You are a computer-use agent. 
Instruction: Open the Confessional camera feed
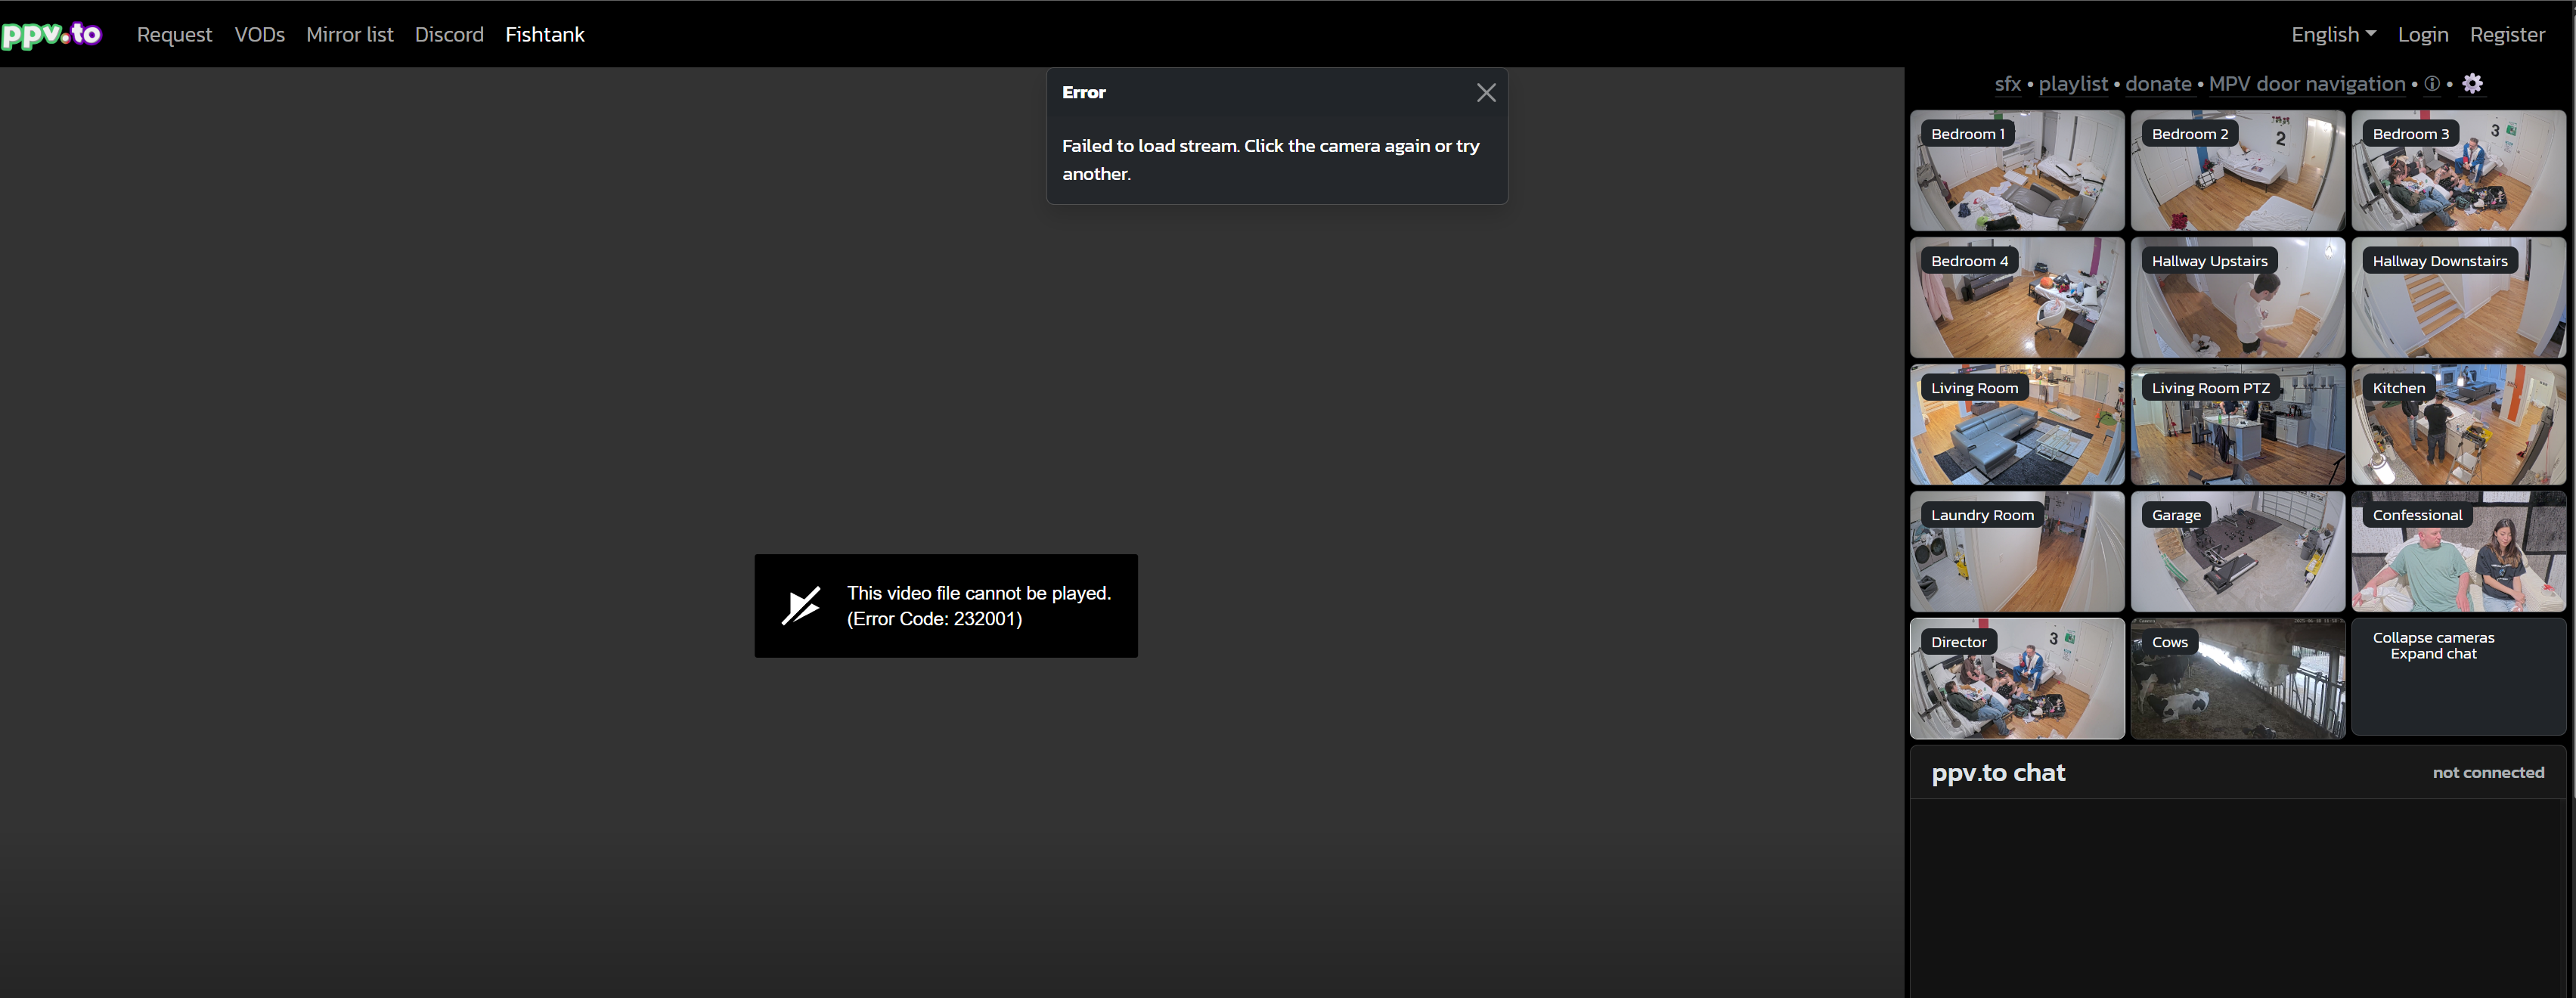coord(2458,552)
